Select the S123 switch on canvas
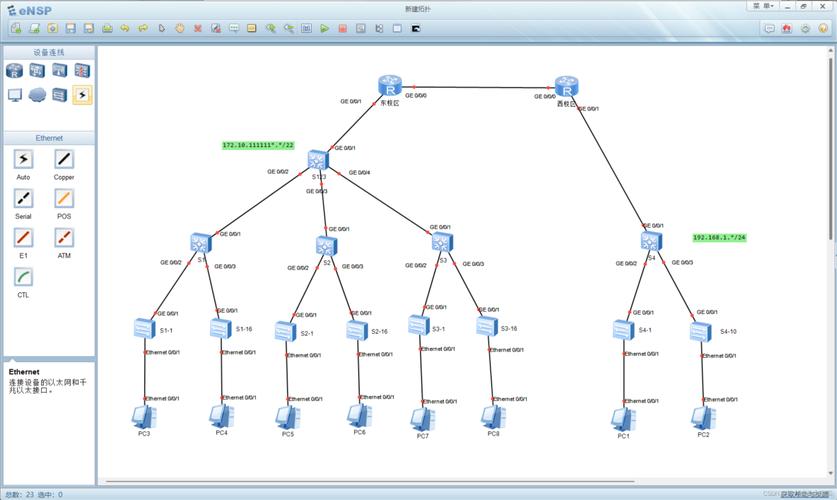Viewport: 837px width, 500px height. click(x=318, y=160)
